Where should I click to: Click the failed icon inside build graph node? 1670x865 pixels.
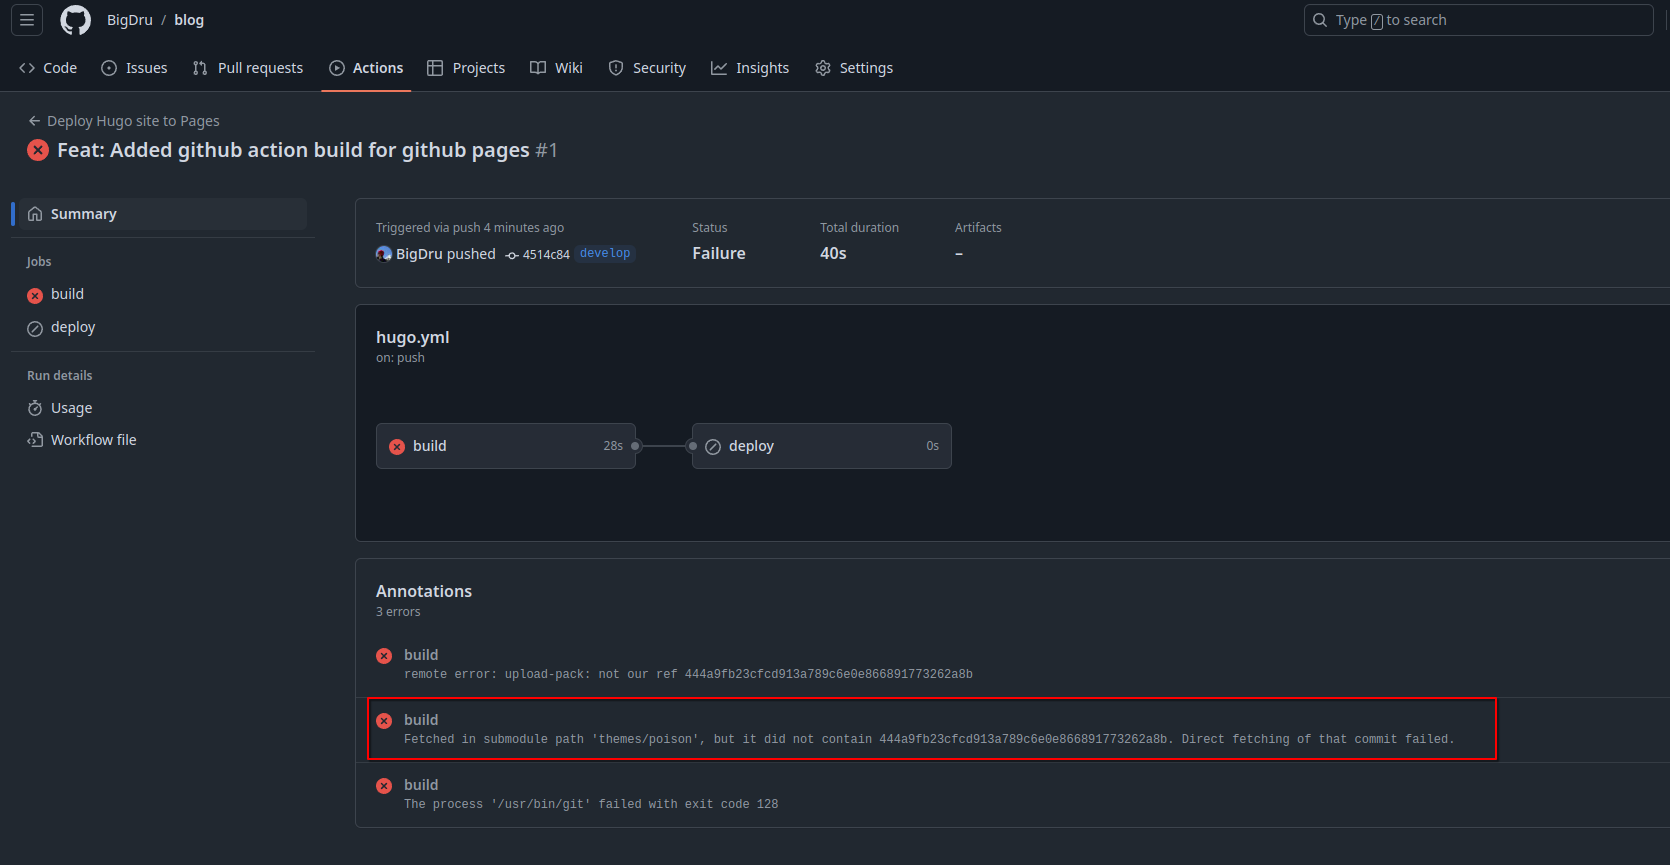[x=397, y=446]
